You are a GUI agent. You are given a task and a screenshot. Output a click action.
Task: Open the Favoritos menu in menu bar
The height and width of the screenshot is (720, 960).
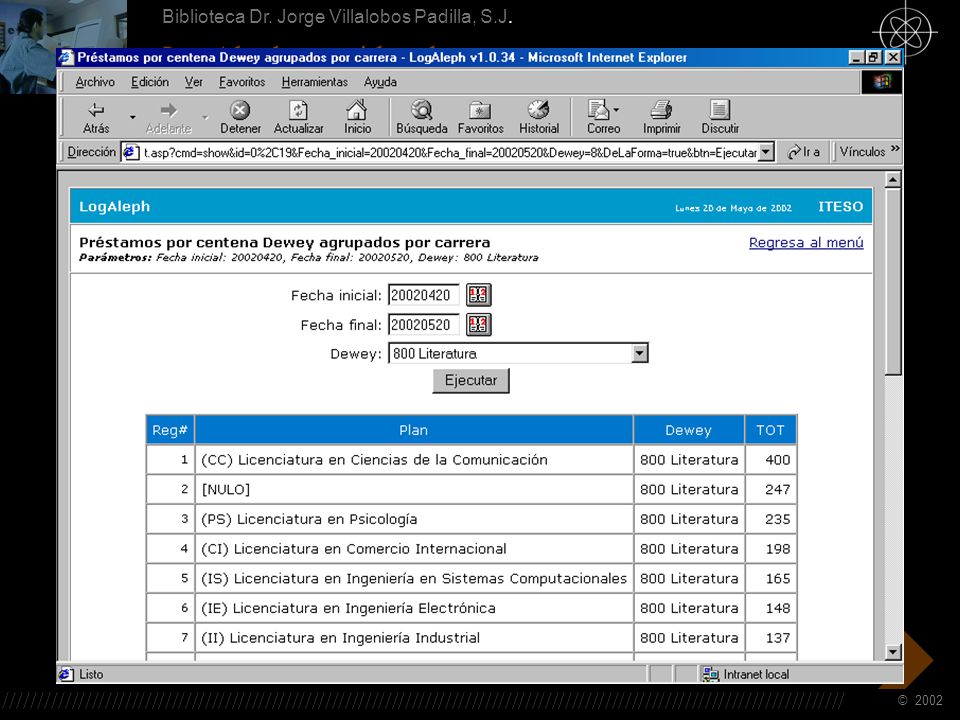(242, 82)
